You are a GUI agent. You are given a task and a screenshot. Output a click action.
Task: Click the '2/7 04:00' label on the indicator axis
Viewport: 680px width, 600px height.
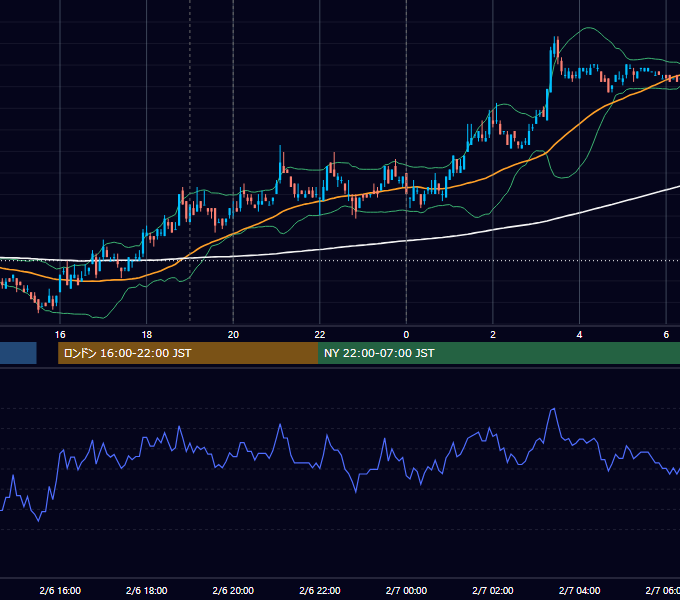pyautogui.click(x=579, y=590)
